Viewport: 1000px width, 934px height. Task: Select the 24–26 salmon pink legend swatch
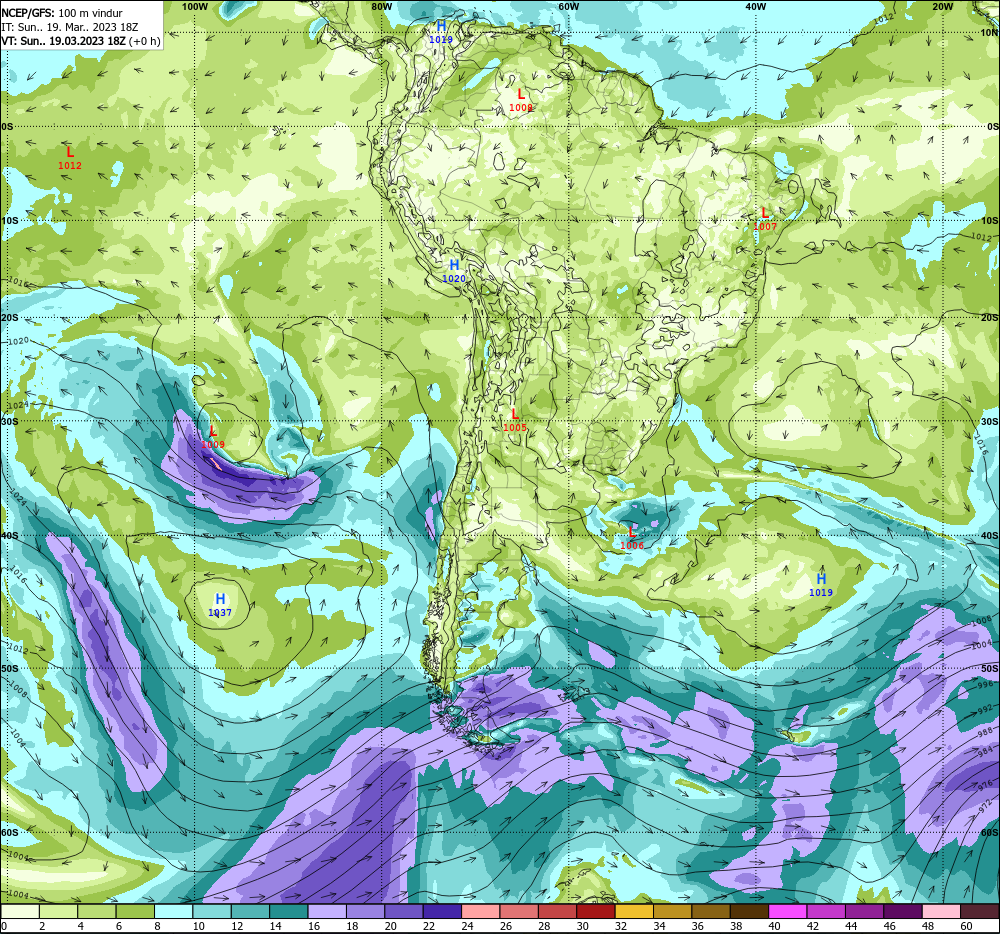[x=481, y=912]
